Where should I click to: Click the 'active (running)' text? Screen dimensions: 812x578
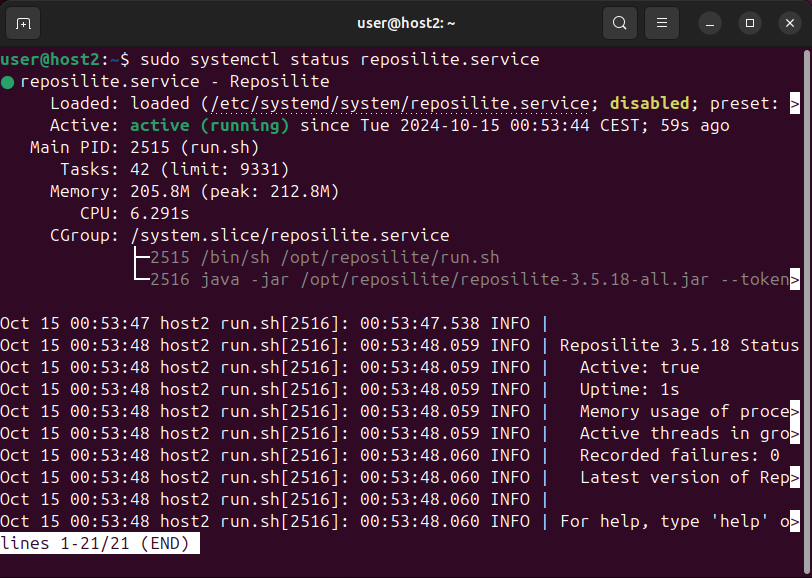pyautogui.click(x=210, y=125)
